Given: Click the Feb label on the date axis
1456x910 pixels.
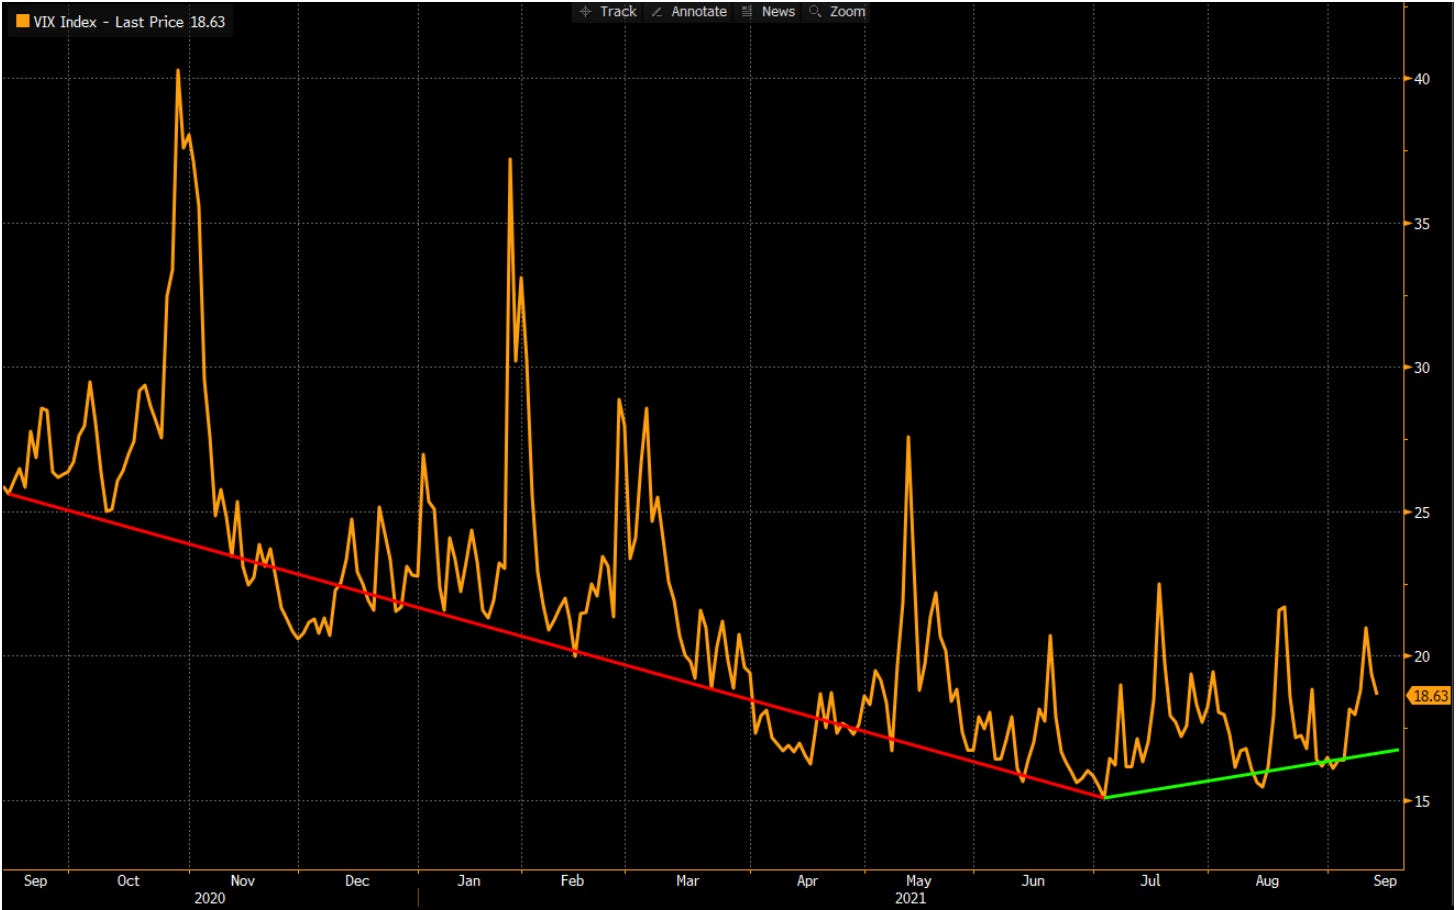Looking at the screenshot, I should (571, 881).
